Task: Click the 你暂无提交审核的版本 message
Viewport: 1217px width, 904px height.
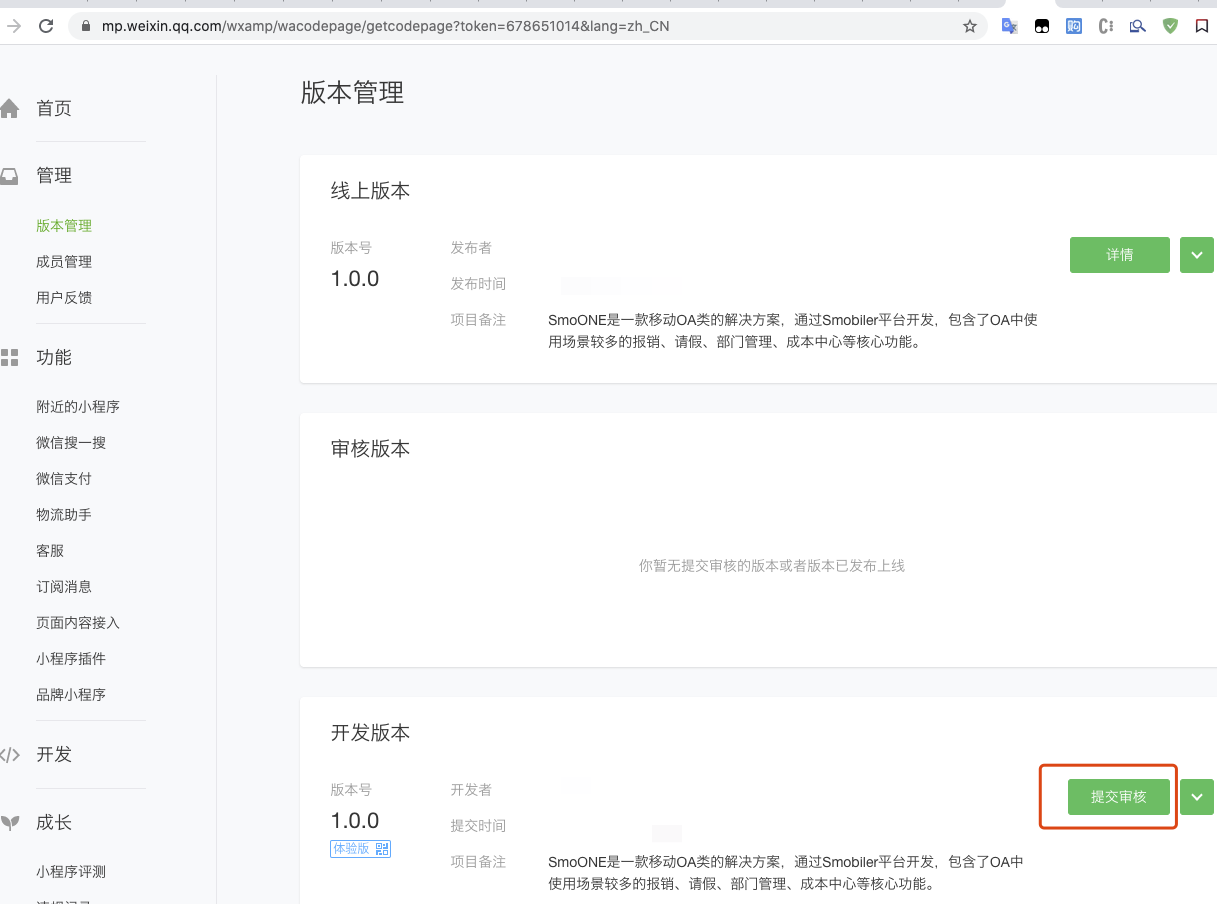Action: click(x=772, y=566)
